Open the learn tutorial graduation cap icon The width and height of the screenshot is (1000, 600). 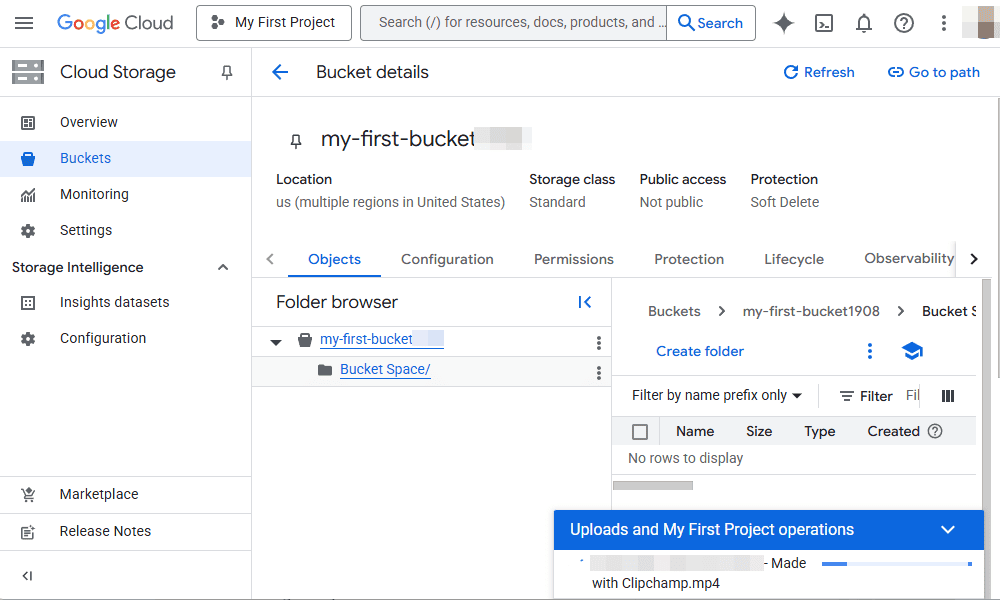[912, 351]
